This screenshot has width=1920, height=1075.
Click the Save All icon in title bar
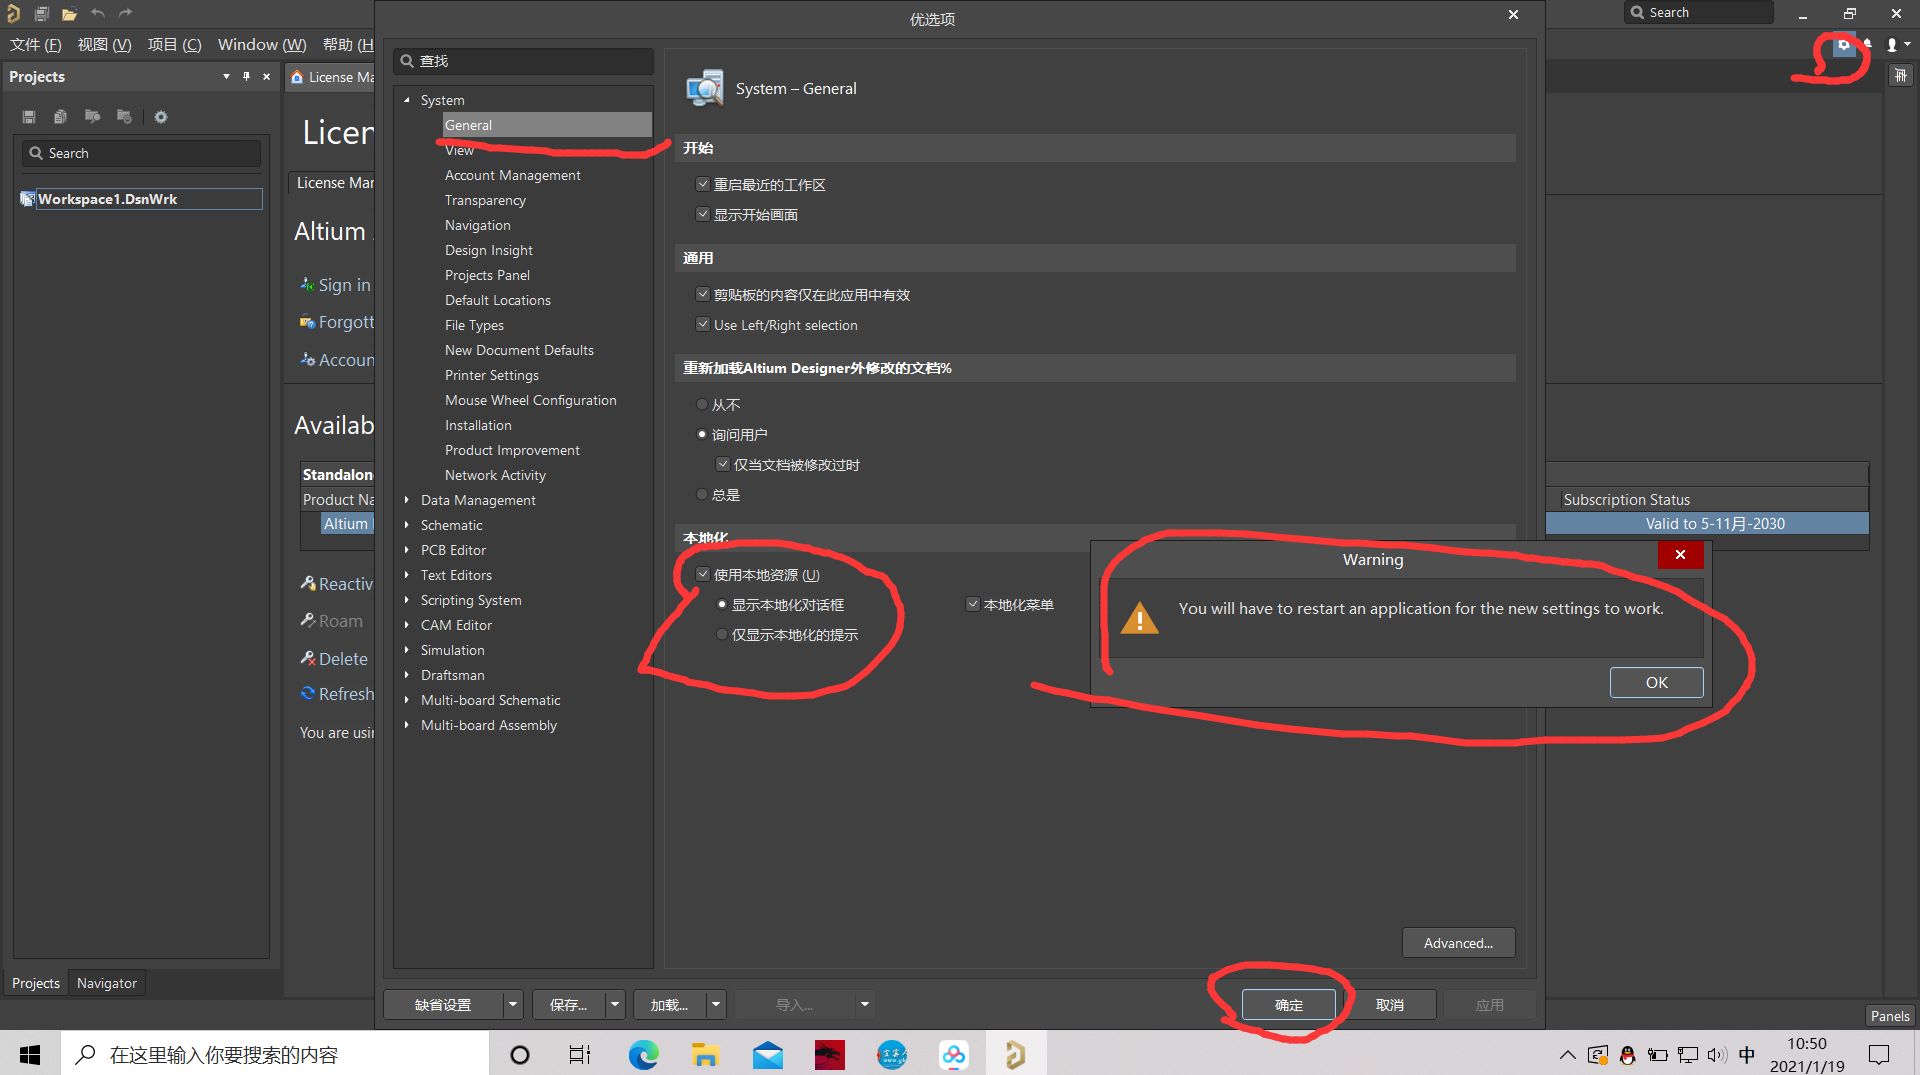point(41,14)
